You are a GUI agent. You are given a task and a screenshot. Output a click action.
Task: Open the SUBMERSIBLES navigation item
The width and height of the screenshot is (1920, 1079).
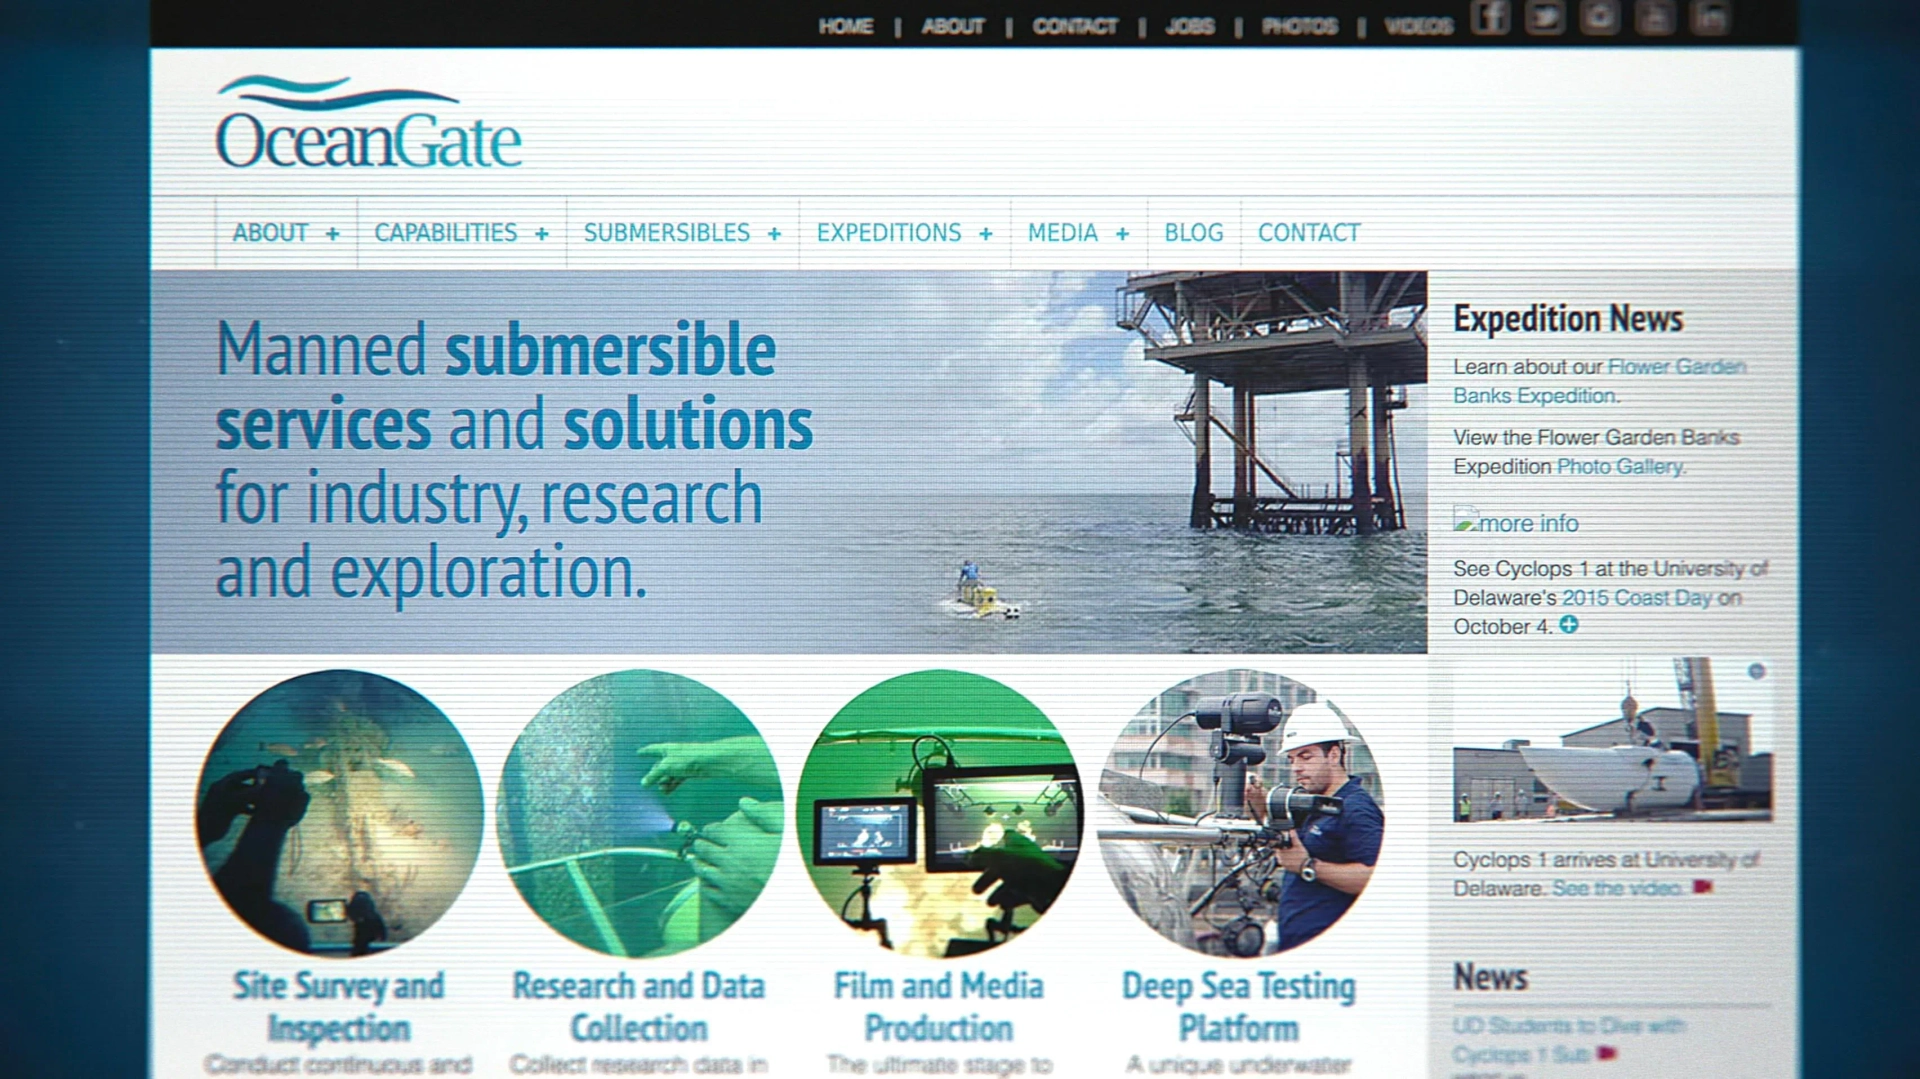point(667,233)
